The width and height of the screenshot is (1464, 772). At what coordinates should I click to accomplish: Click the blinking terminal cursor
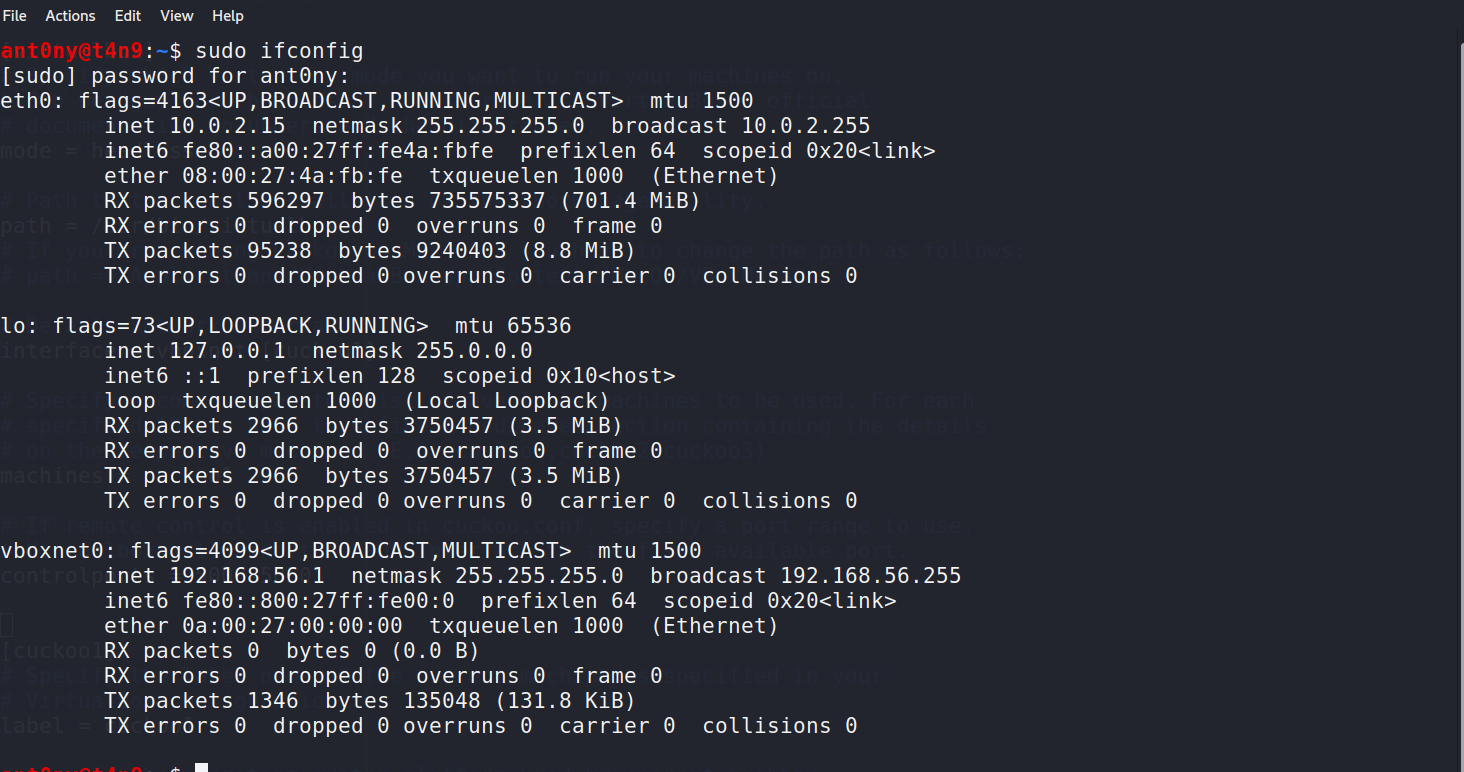(x=200, y=767)
